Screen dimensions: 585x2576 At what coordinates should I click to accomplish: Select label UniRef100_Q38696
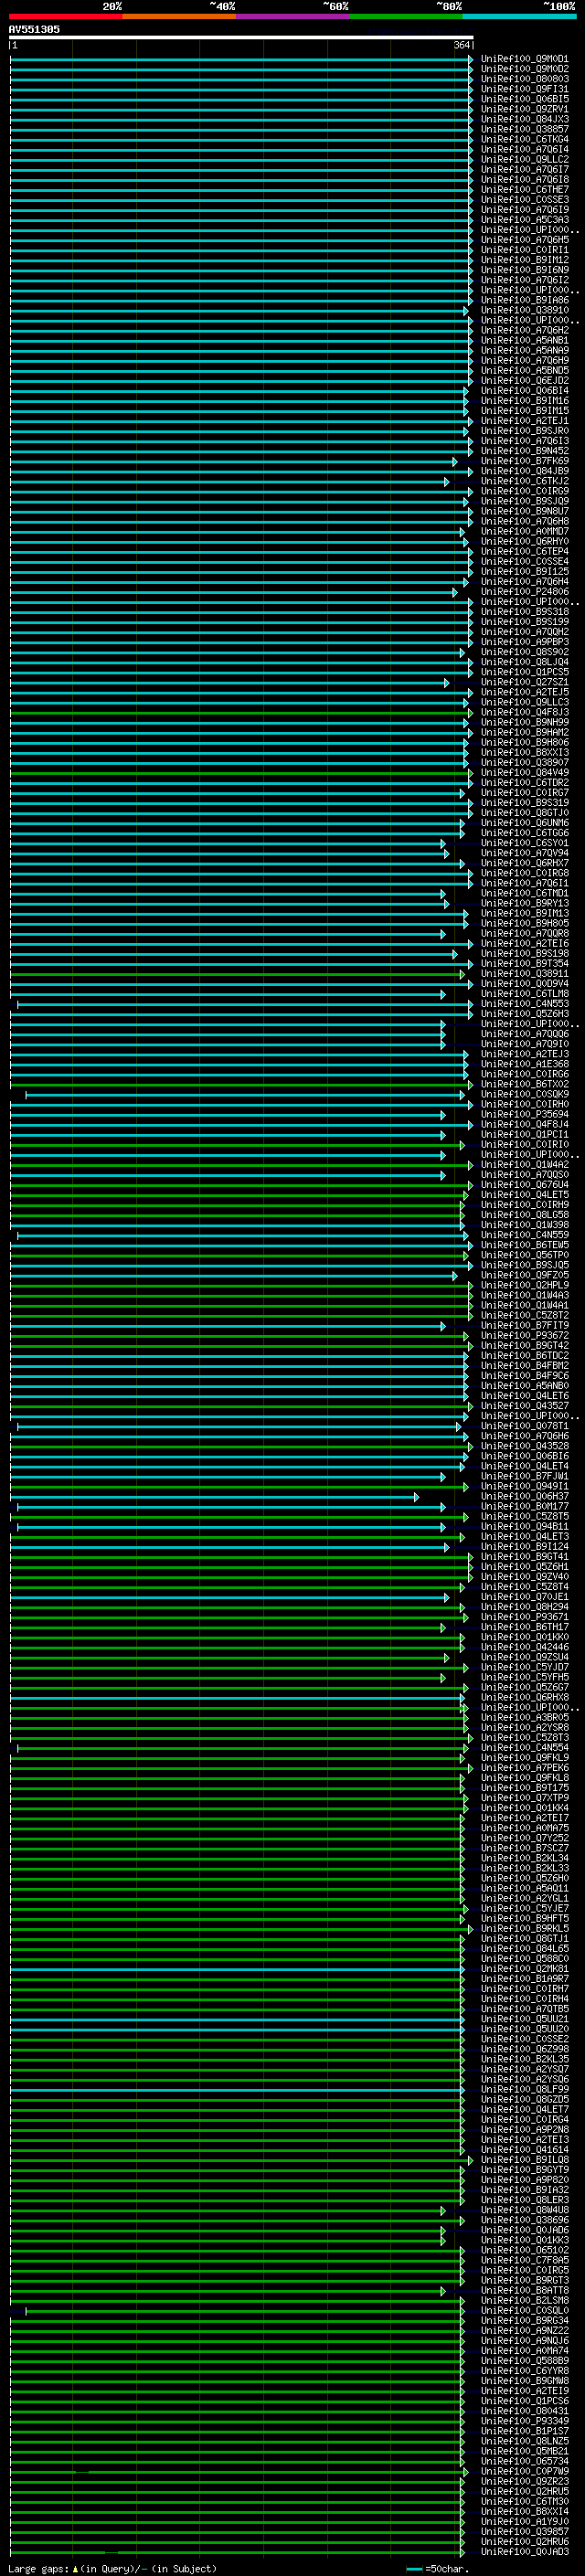point(525,2220)
